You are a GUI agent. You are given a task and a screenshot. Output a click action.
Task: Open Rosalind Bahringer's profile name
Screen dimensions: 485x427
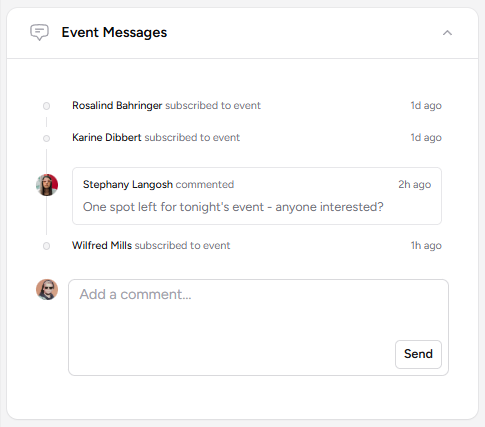[x=117, y=105]
